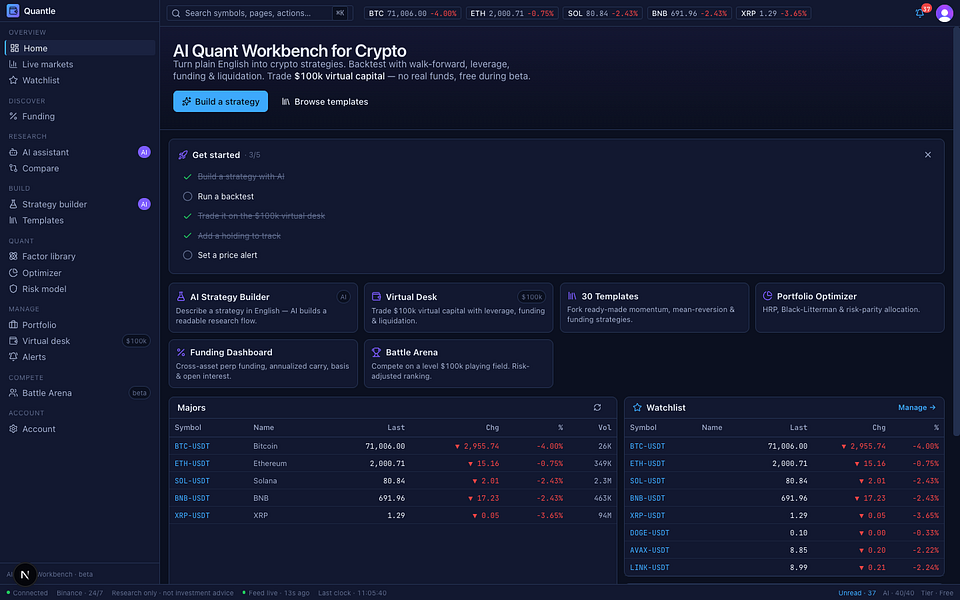Check the Set a price alert item

click(187, 255)
